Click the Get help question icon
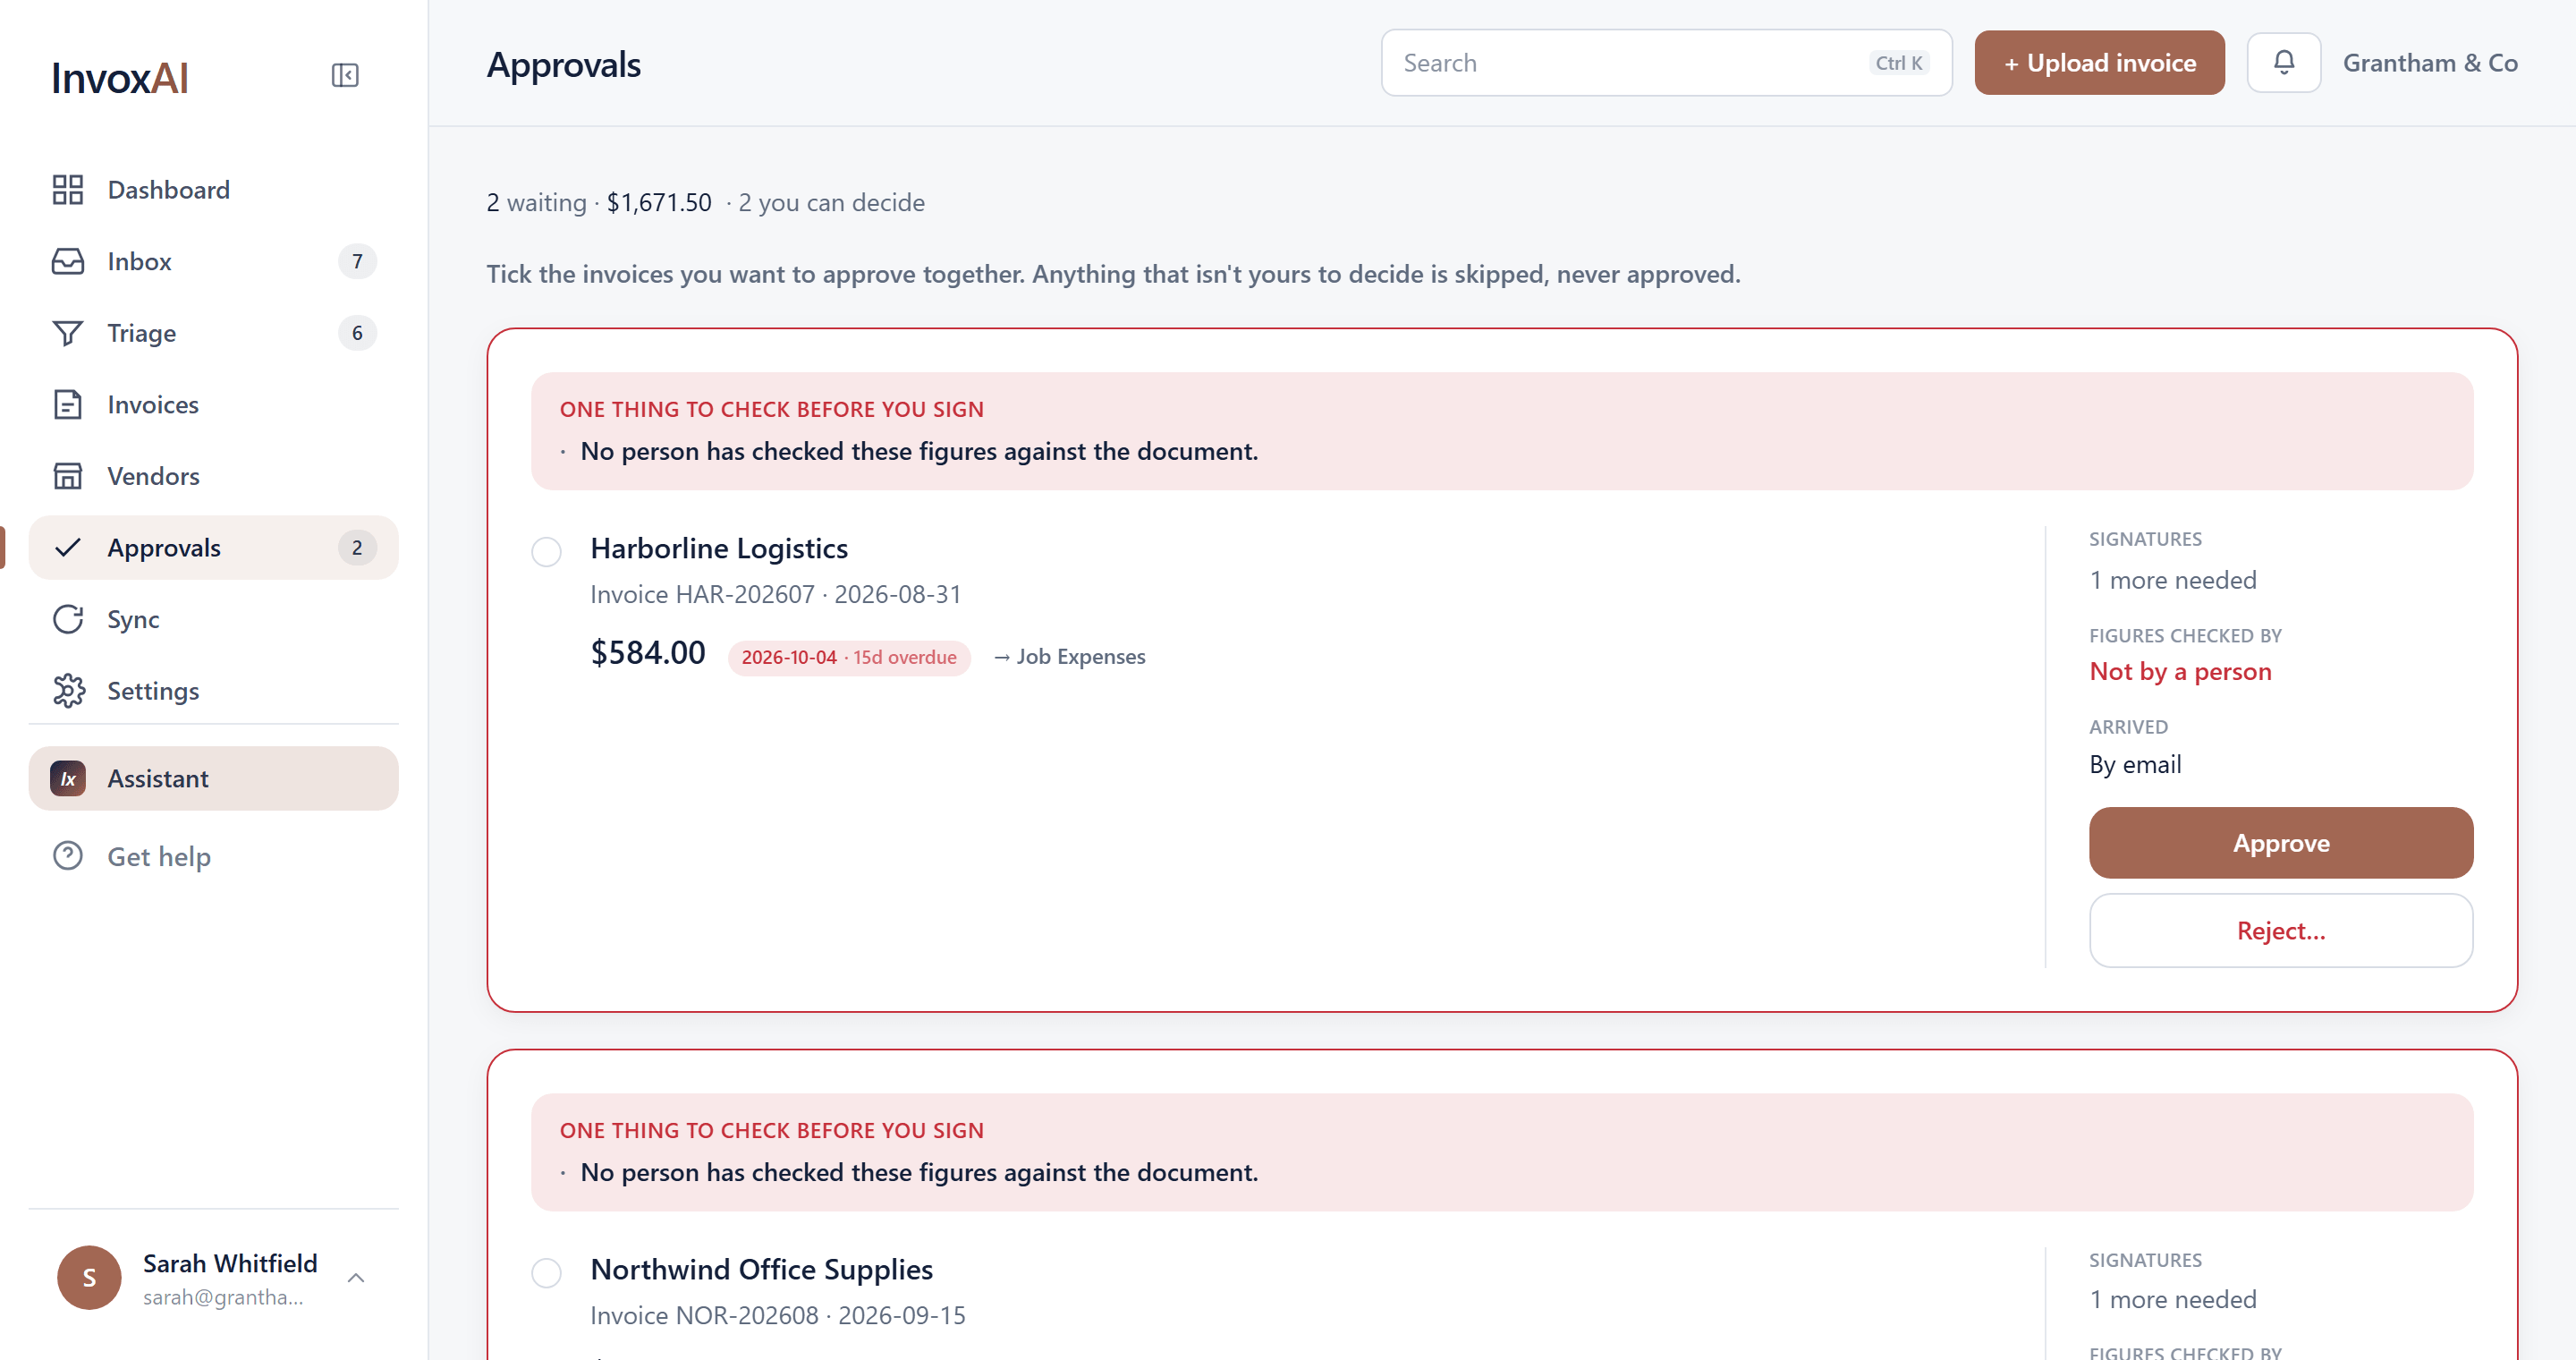The height and width of the screenshot is (1360, 2576). click(68, 857)
